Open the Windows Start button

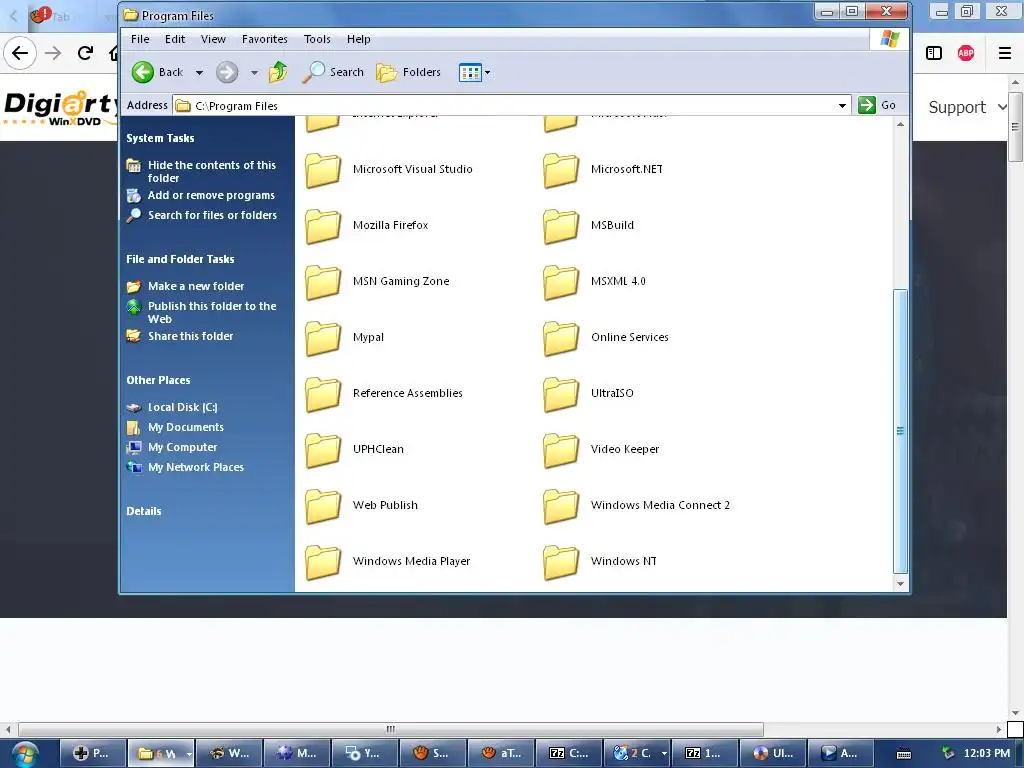pos(25,754)
